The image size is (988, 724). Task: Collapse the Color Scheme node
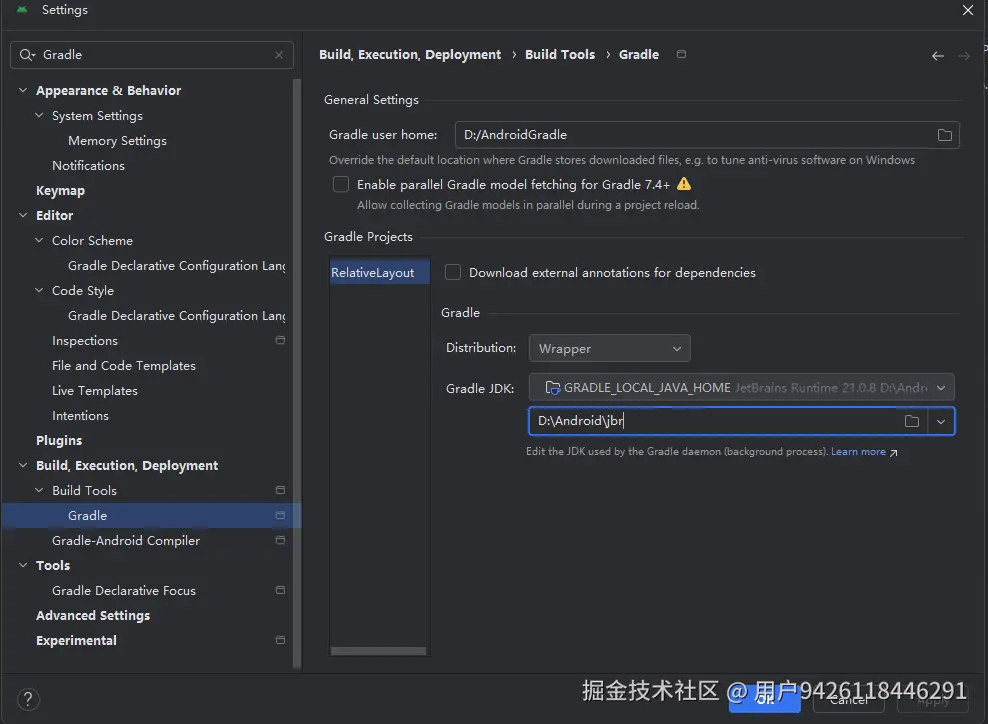click(x=39, y=240)
